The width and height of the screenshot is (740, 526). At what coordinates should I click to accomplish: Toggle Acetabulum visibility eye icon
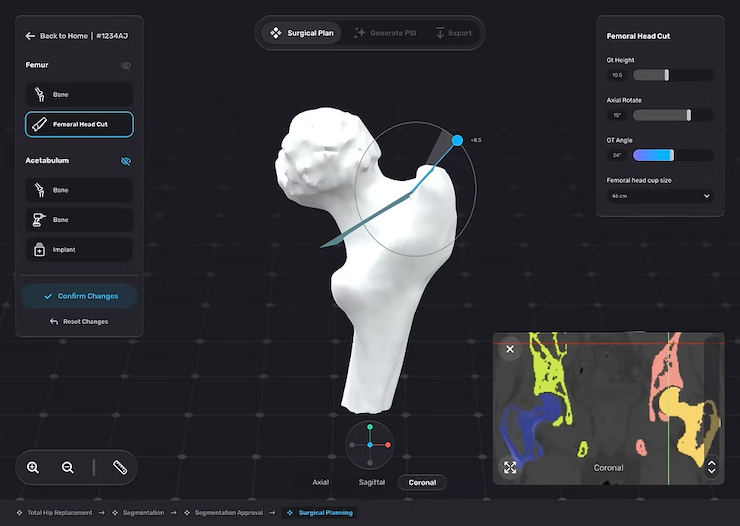(126, 161)
